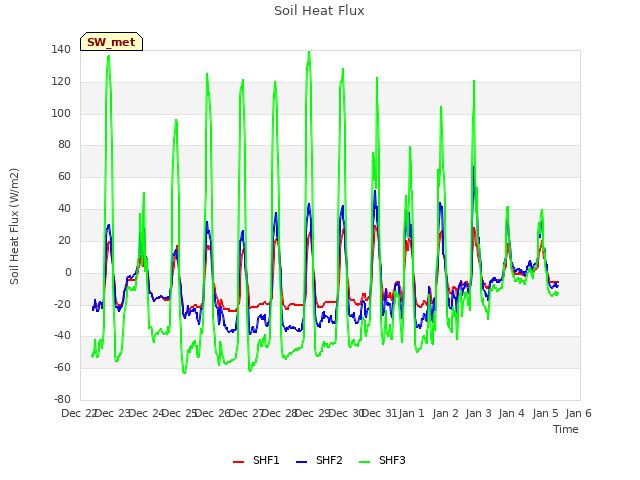Click the -20 y-axis tick label
This screenshot has width=640, height=480.
point(62,304)
